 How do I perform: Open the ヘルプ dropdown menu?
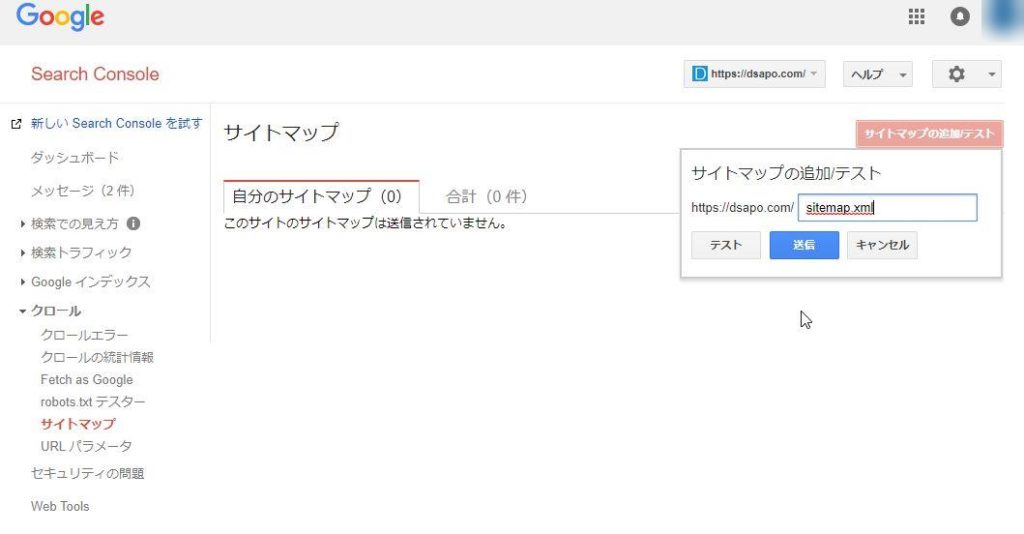point(878,74)
